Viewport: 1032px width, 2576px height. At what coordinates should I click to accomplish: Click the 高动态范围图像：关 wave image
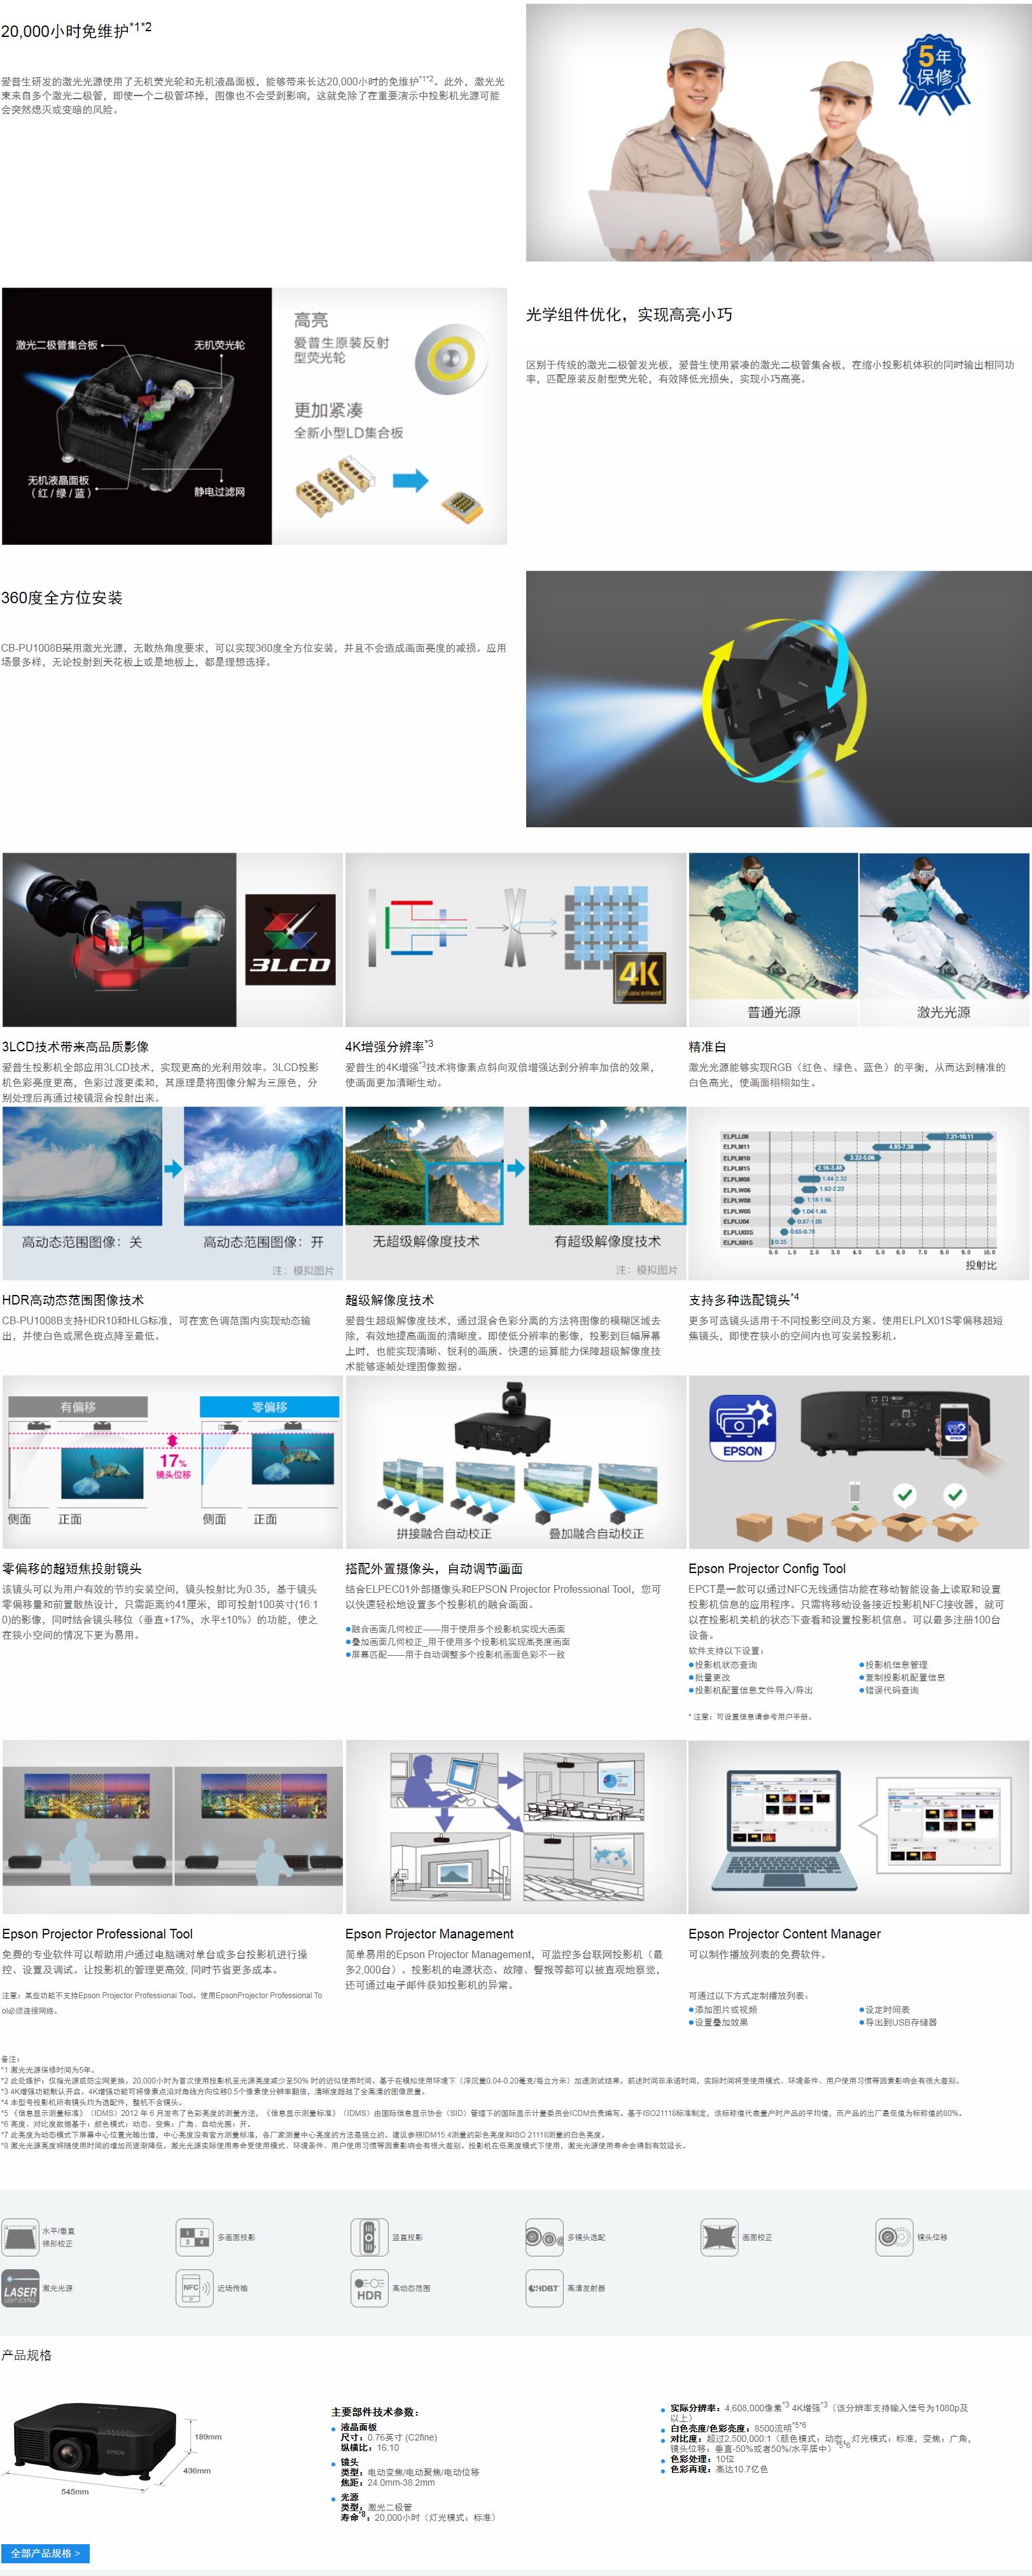coord(82,1166)
